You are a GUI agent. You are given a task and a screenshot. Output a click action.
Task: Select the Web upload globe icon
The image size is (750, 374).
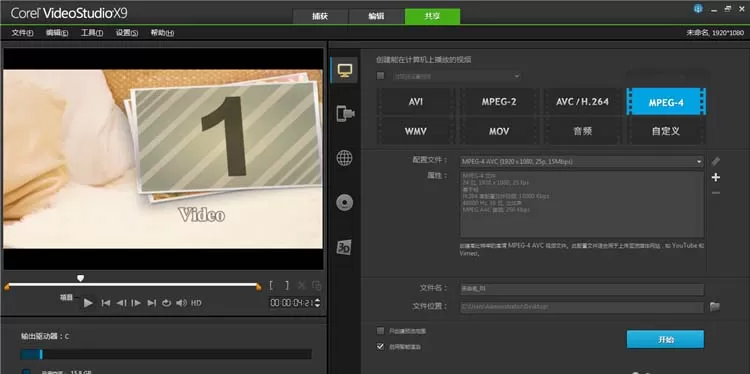(x=344, y=158)
